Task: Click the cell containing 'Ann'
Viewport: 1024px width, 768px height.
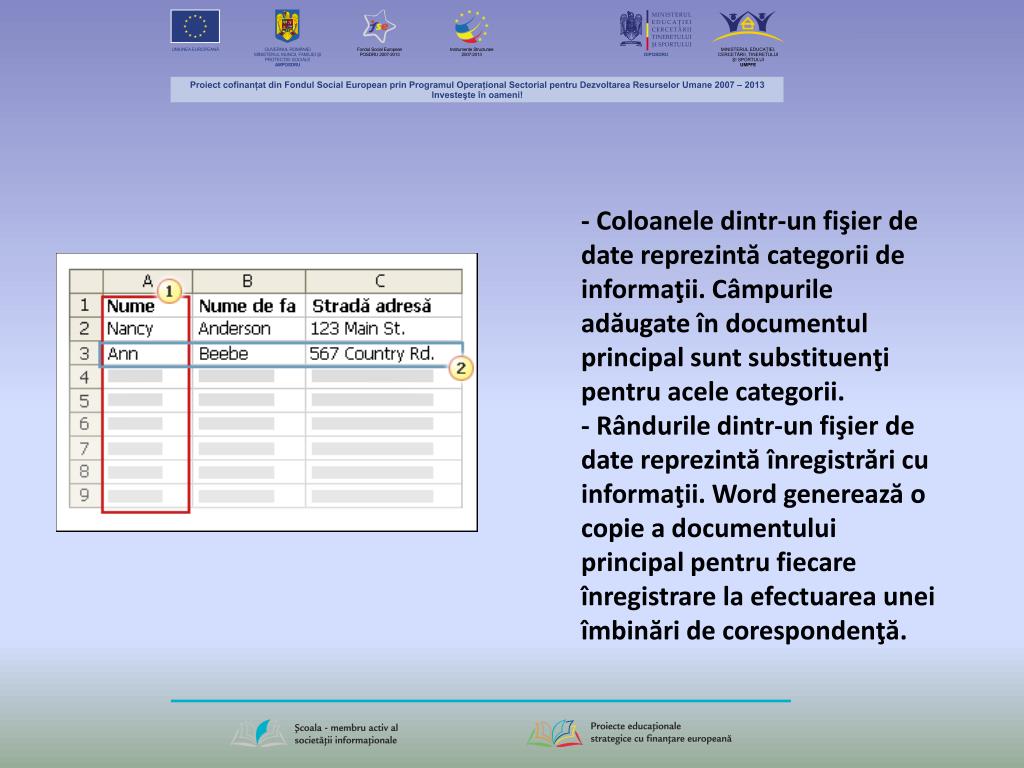Action: (148, 353)
